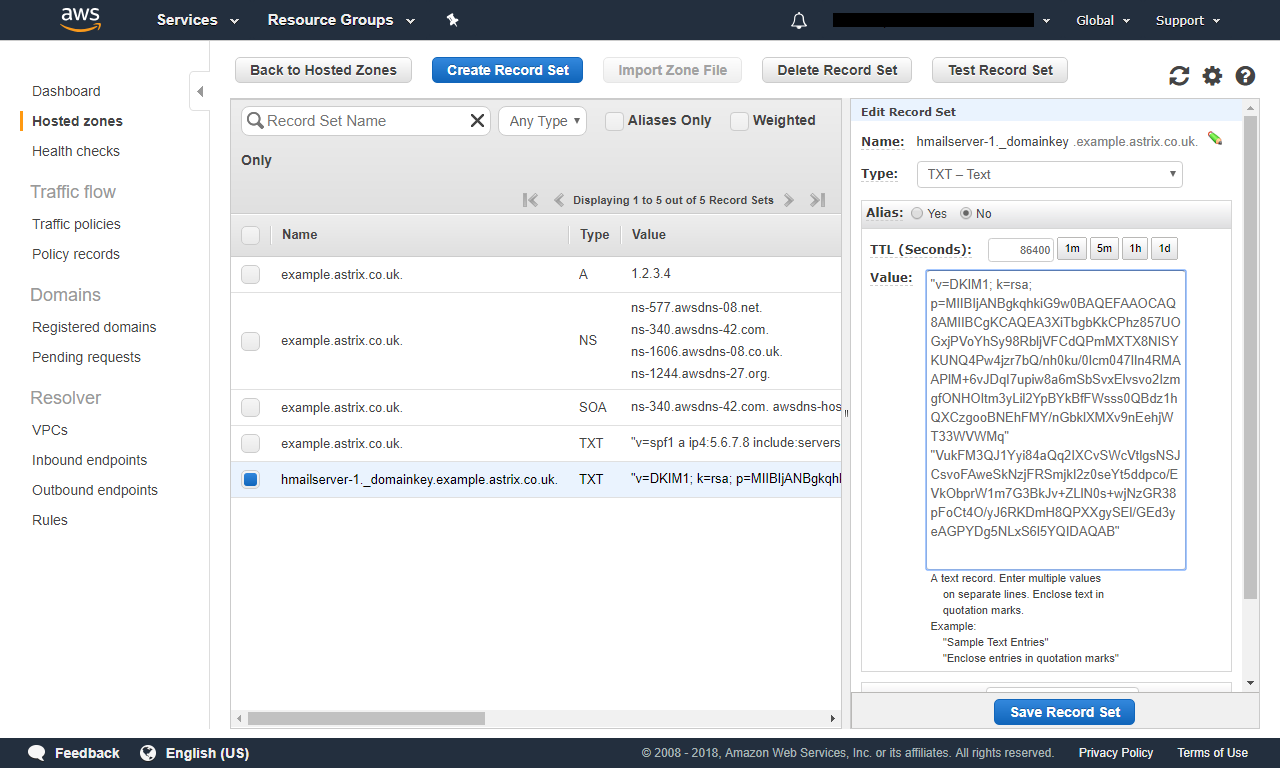Screen dimensions: 1280x768
Task: Click the panel splitter handle
Action: [846, 413]
